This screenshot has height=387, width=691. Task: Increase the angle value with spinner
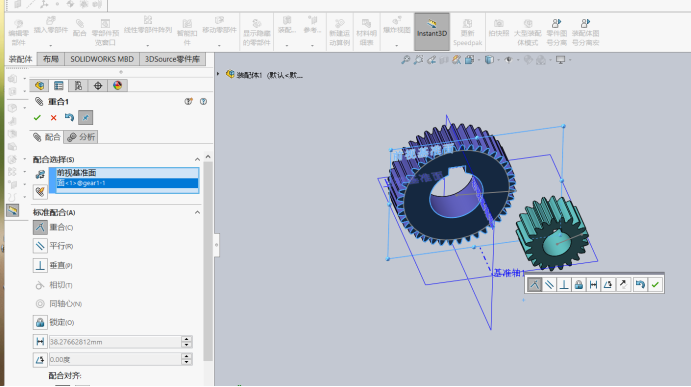(x=187, y=357)
